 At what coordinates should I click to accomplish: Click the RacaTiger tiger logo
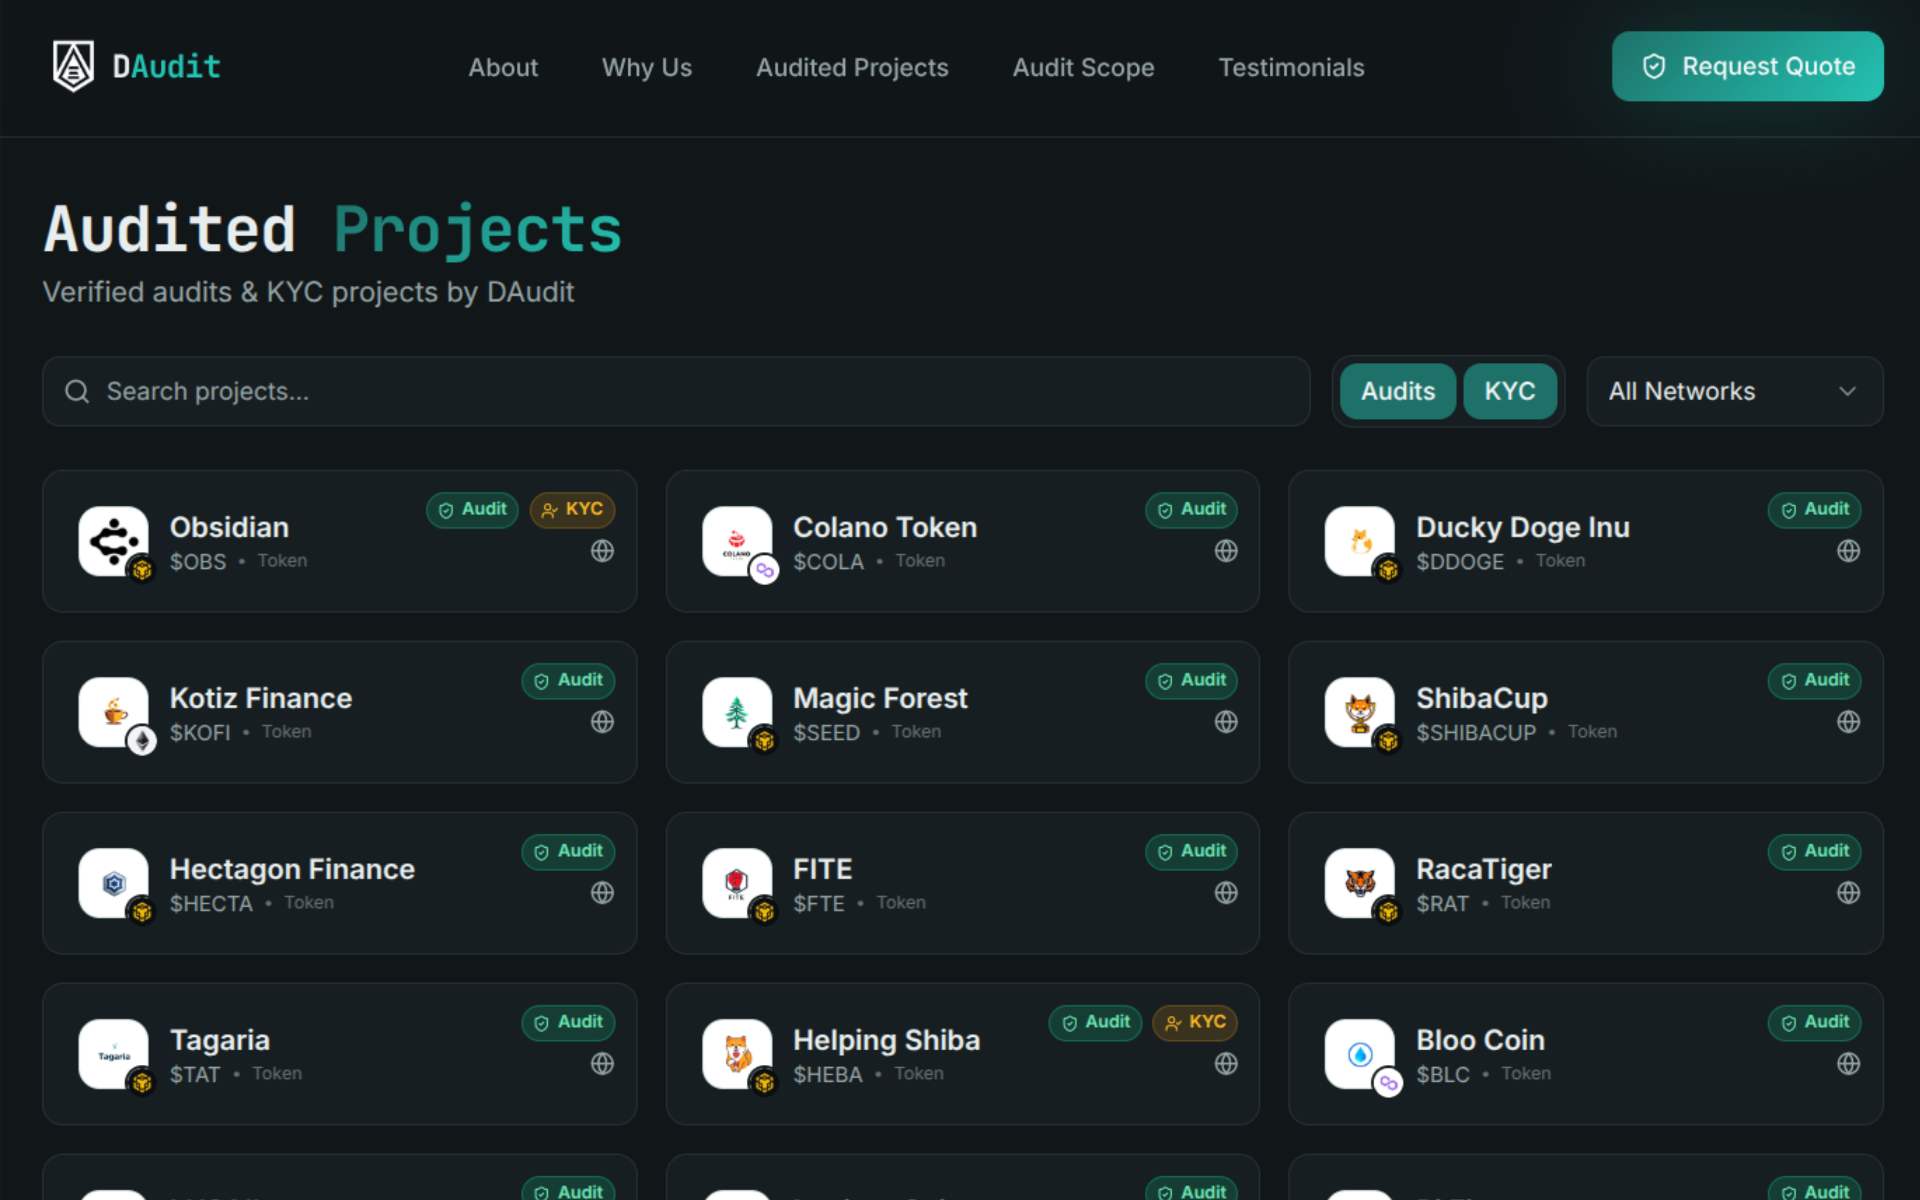(x=1360, y=883)
